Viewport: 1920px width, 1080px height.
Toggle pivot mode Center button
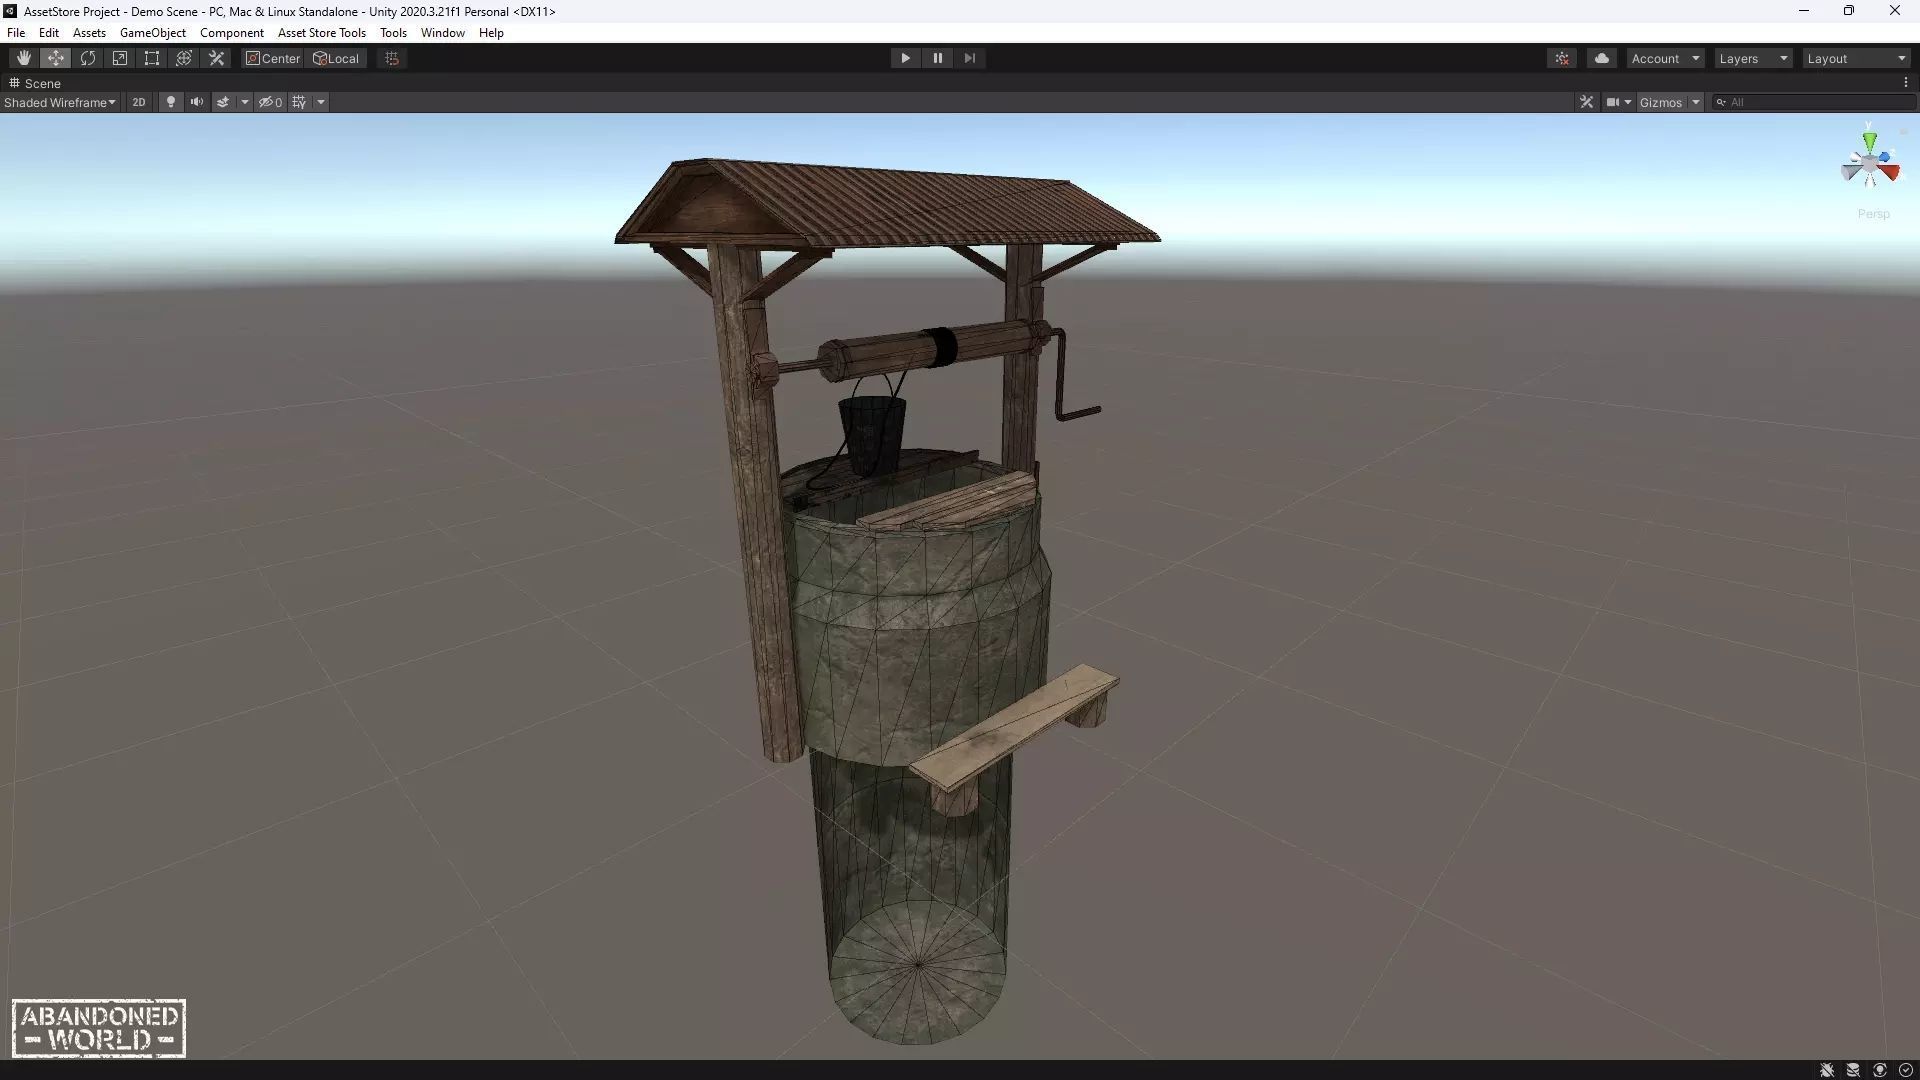(x=273, y=58)
